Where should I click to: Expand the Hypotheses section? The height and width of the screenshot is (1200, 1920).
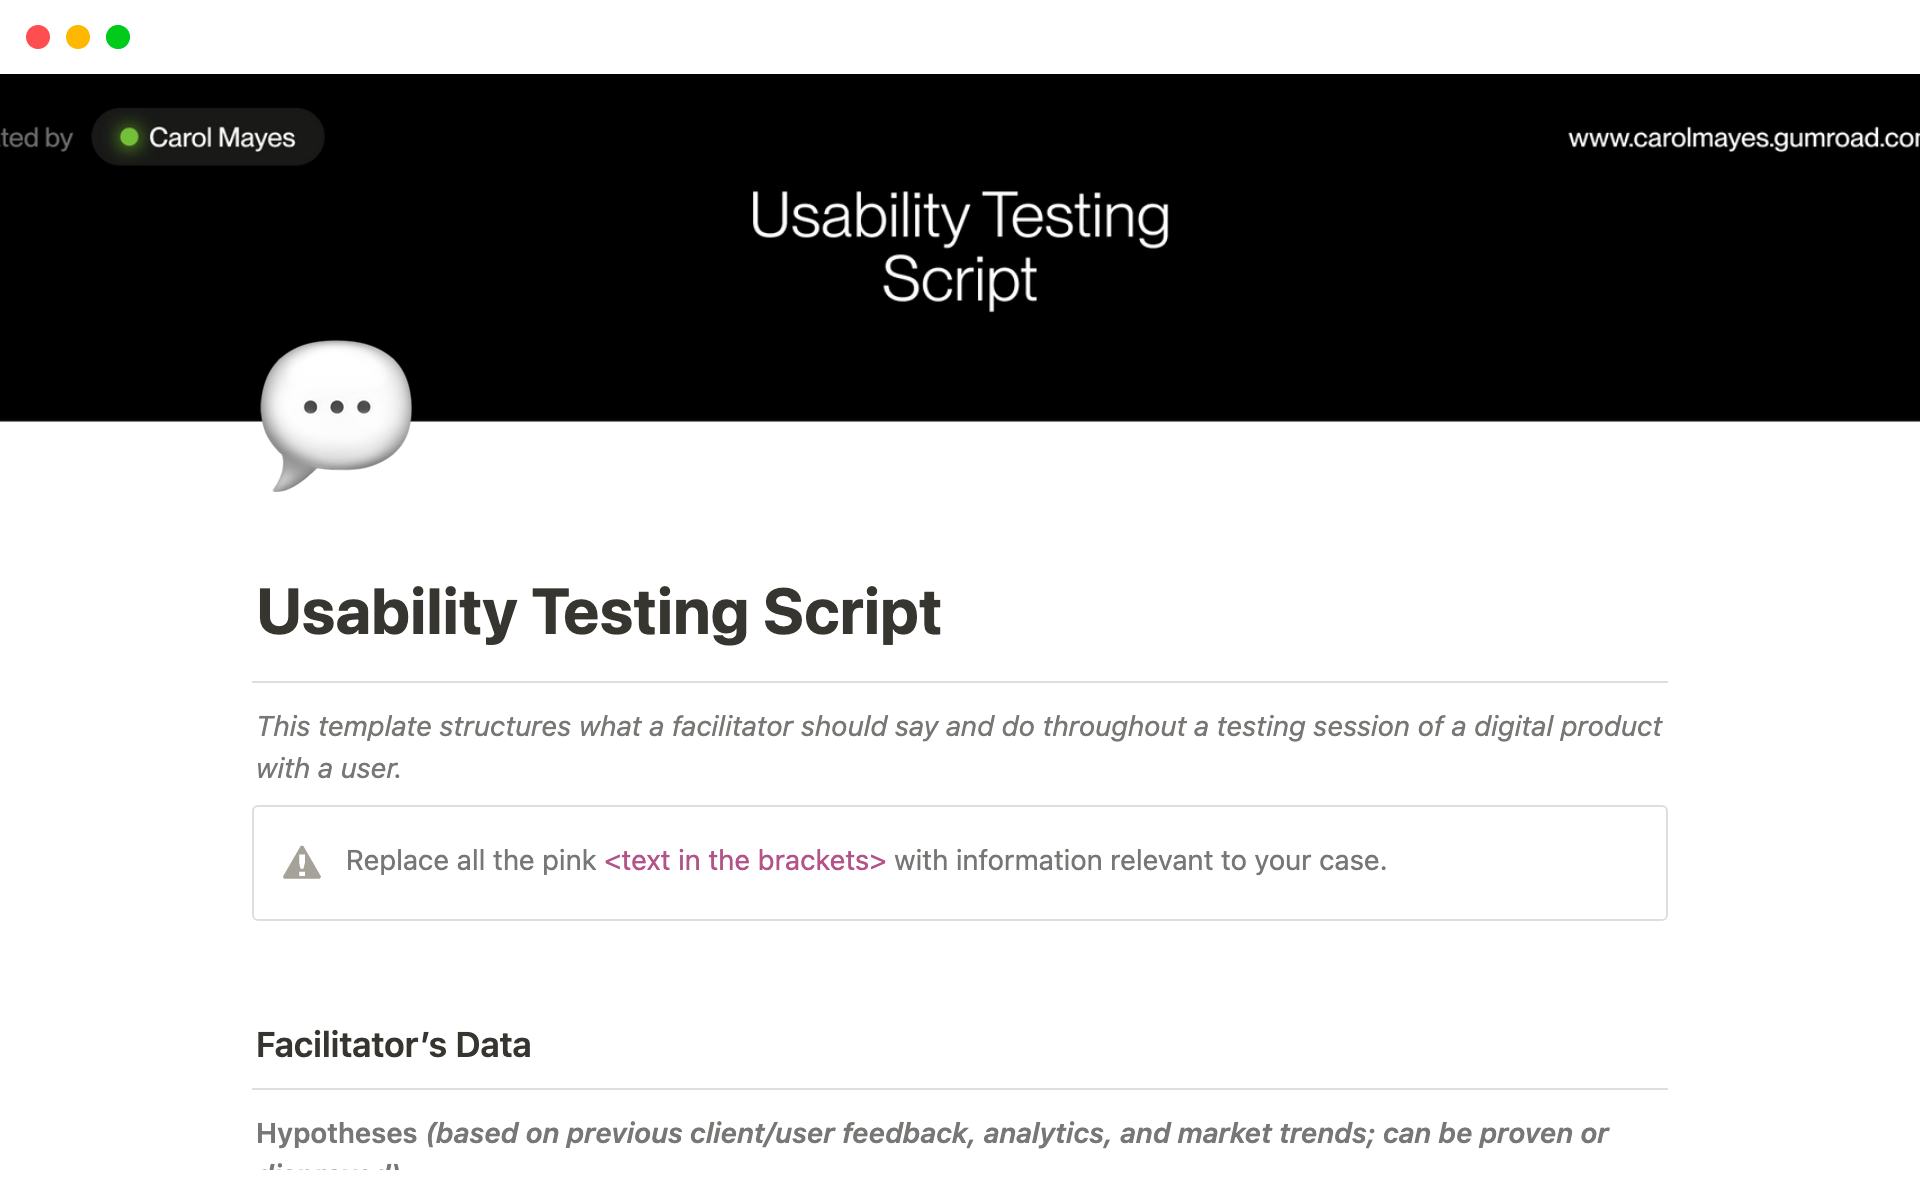point(337,1133)
